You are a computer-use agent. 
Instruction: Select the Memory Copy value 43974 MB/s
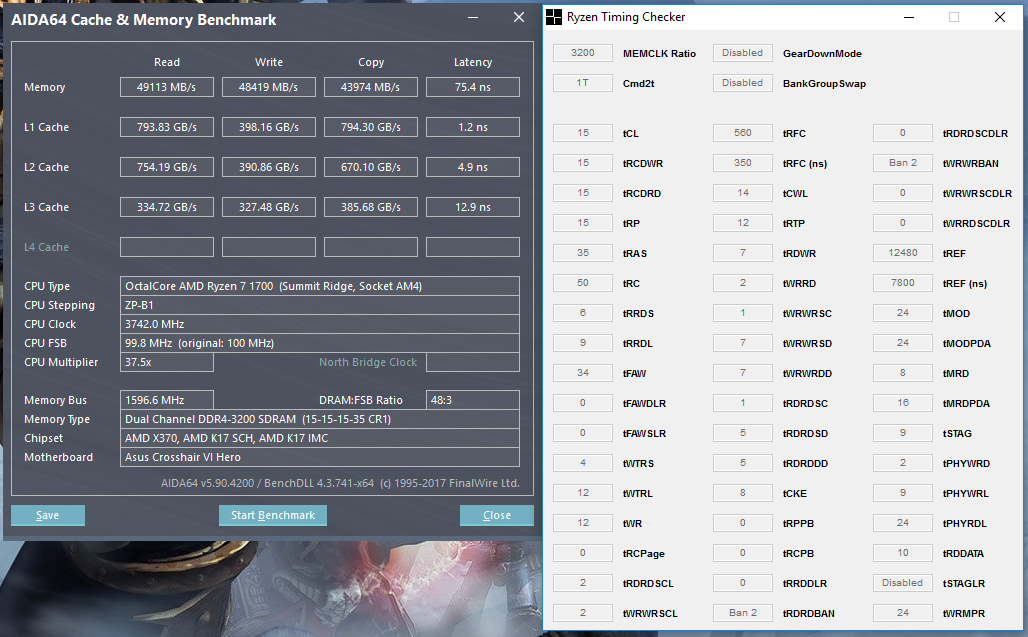[370, 87]
